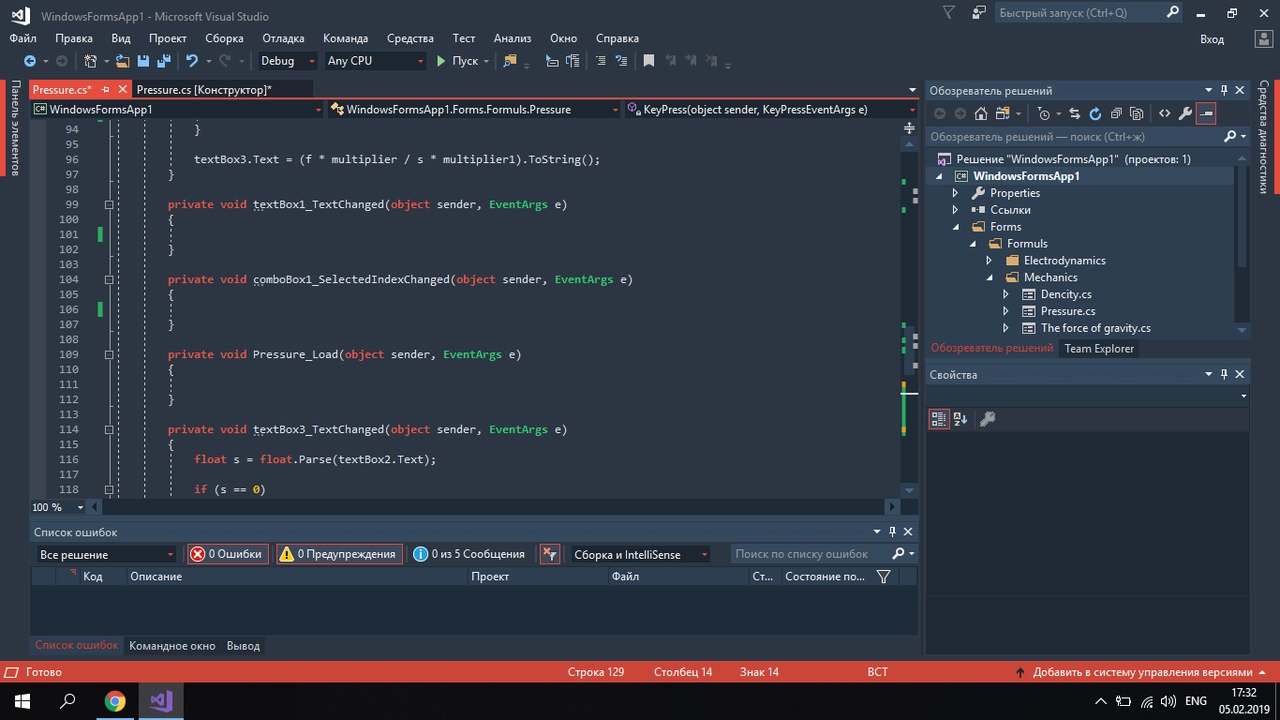
Task: Click Добавить в систему управления версиями
Action: coord(1142,672)
